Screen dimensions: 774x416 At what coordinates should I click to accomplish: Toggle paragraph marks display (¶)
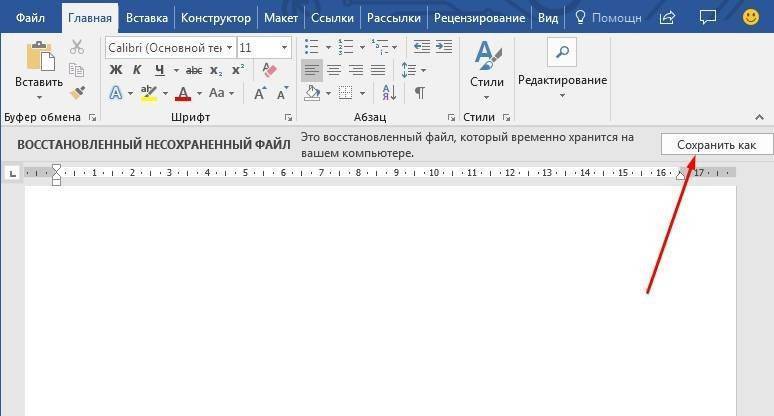pyautogui.click(x=419, y=93)
